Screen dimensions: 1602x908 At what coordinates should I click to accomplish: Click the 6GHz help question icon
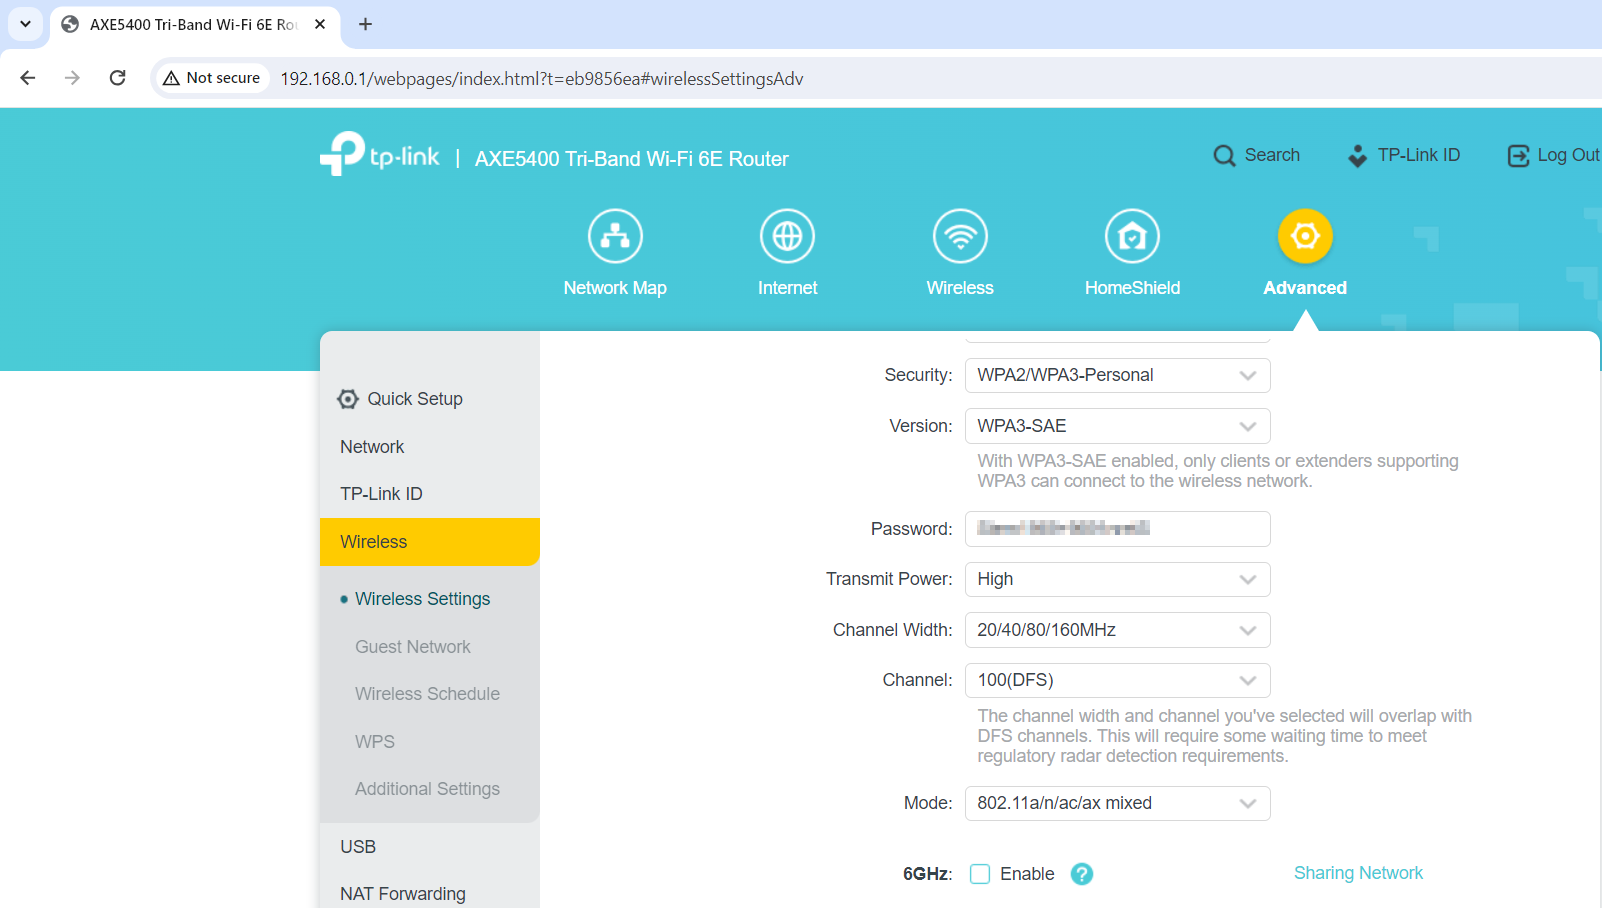coord(1081,874)
